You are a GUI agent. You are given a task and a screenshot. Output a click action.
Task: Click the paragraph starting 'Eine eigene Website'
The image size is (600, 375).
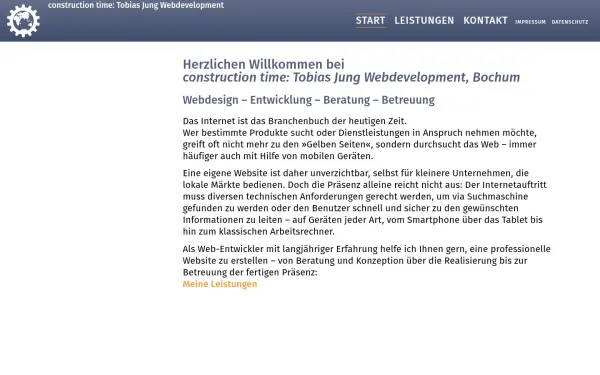365,202
